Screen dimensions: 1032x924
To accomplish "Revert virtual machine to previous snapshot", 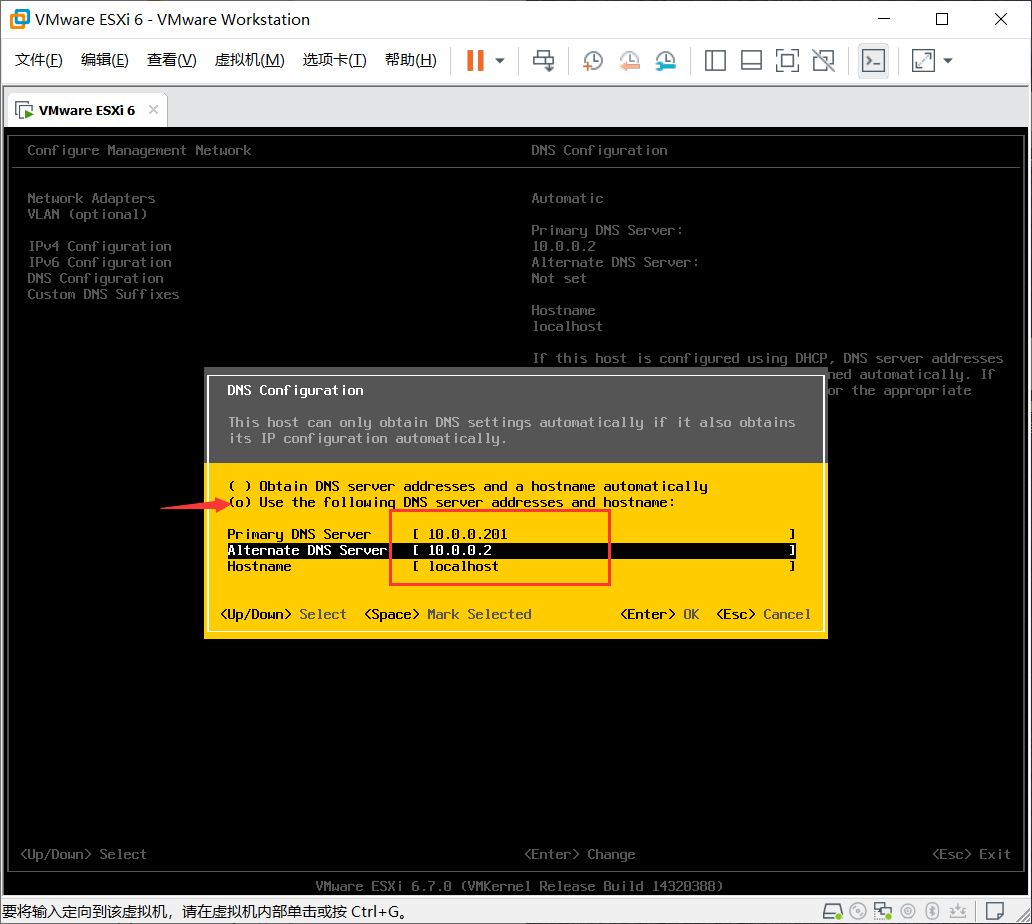I will pyautogui.click(x=629, y=61).
